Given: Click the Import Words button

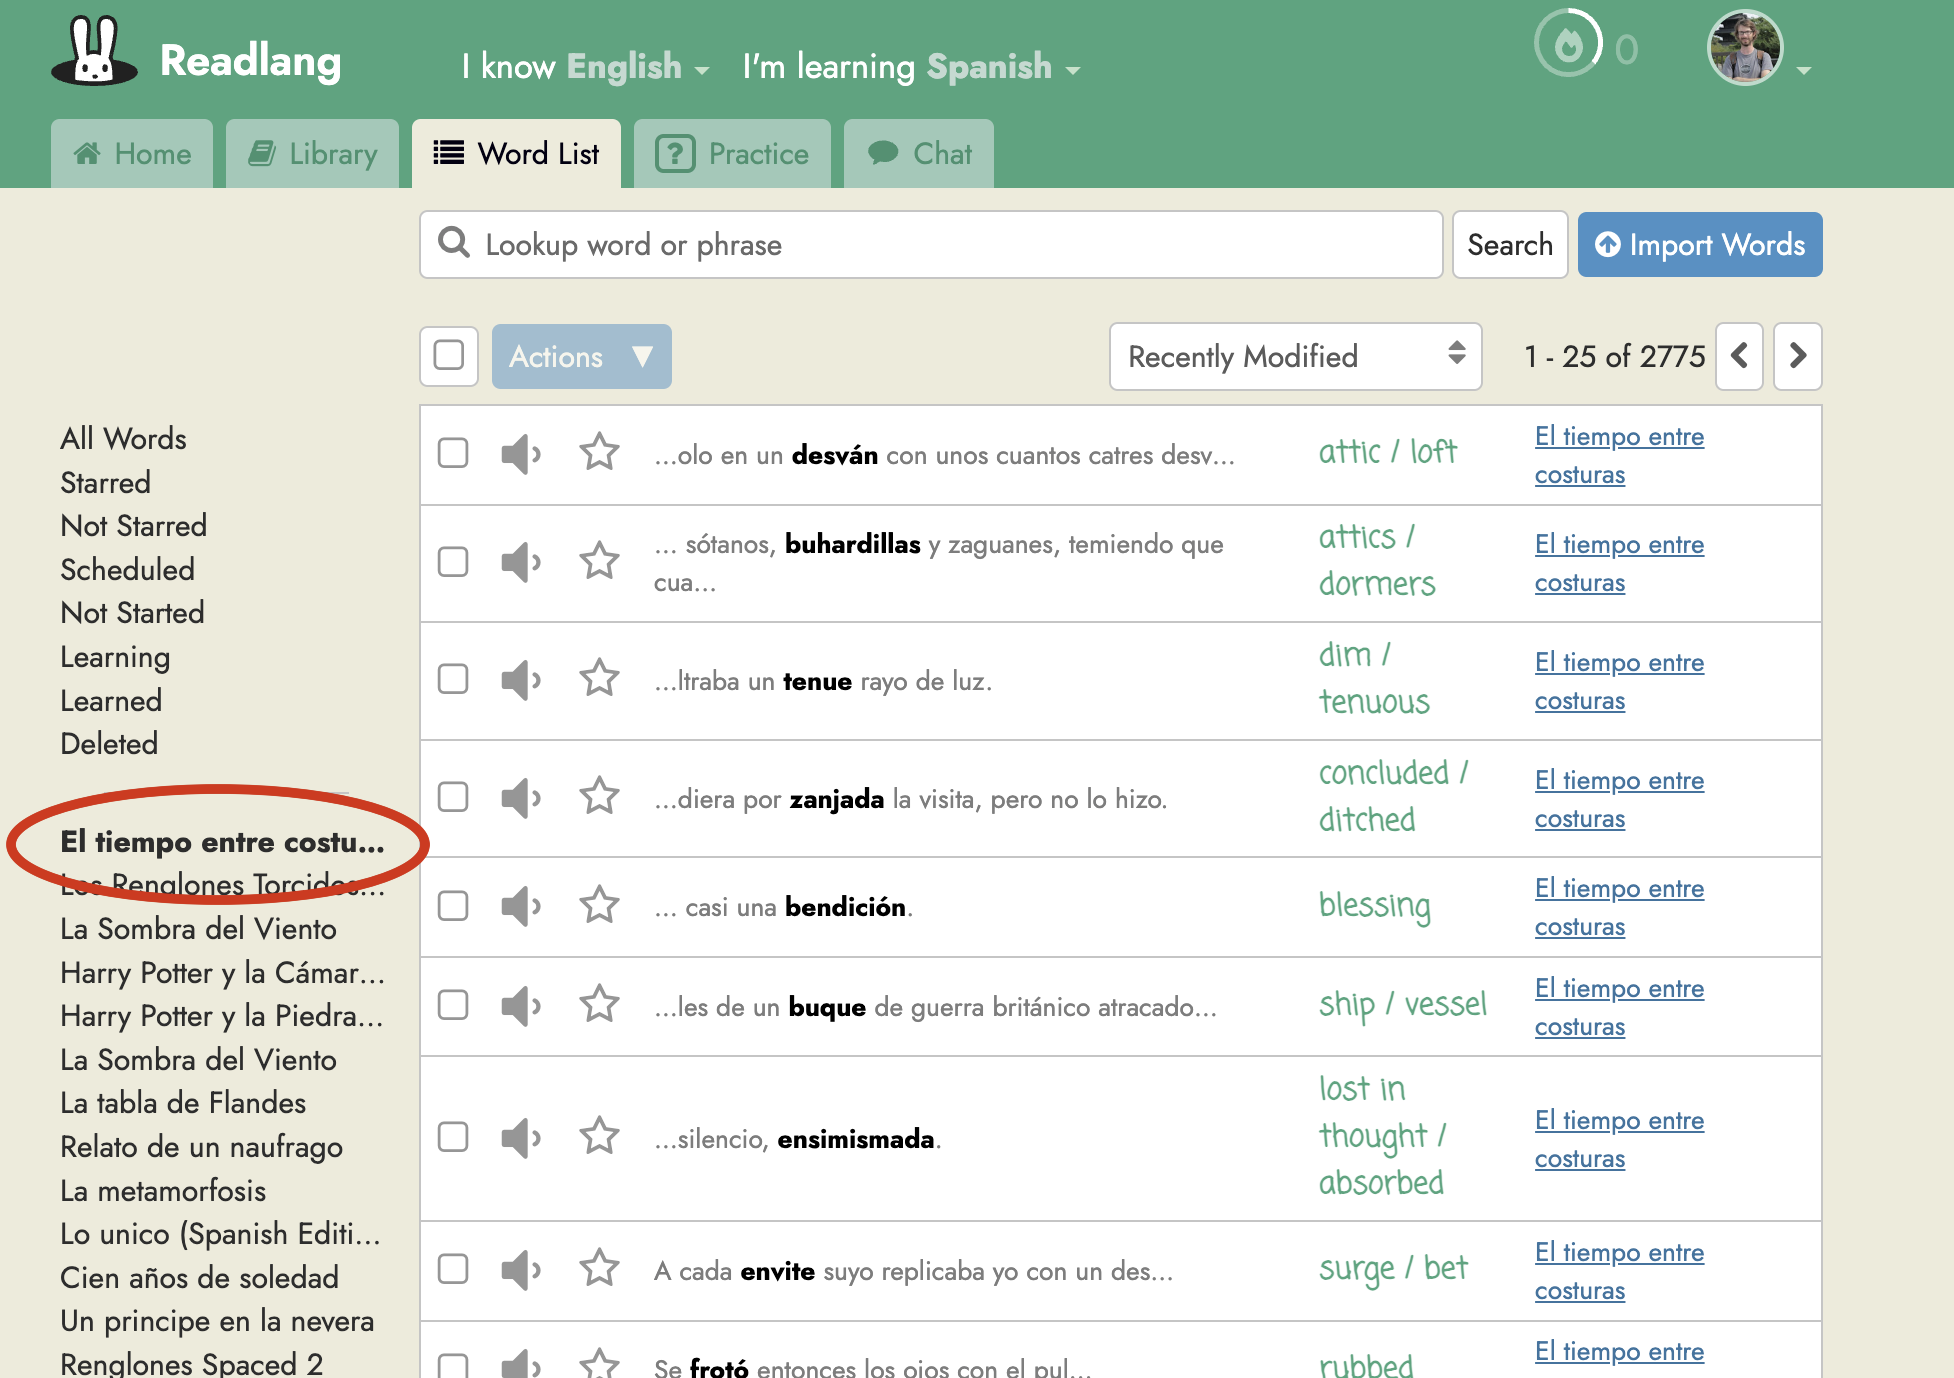Looking at the screenshot, I should [x=1699, y=245].
